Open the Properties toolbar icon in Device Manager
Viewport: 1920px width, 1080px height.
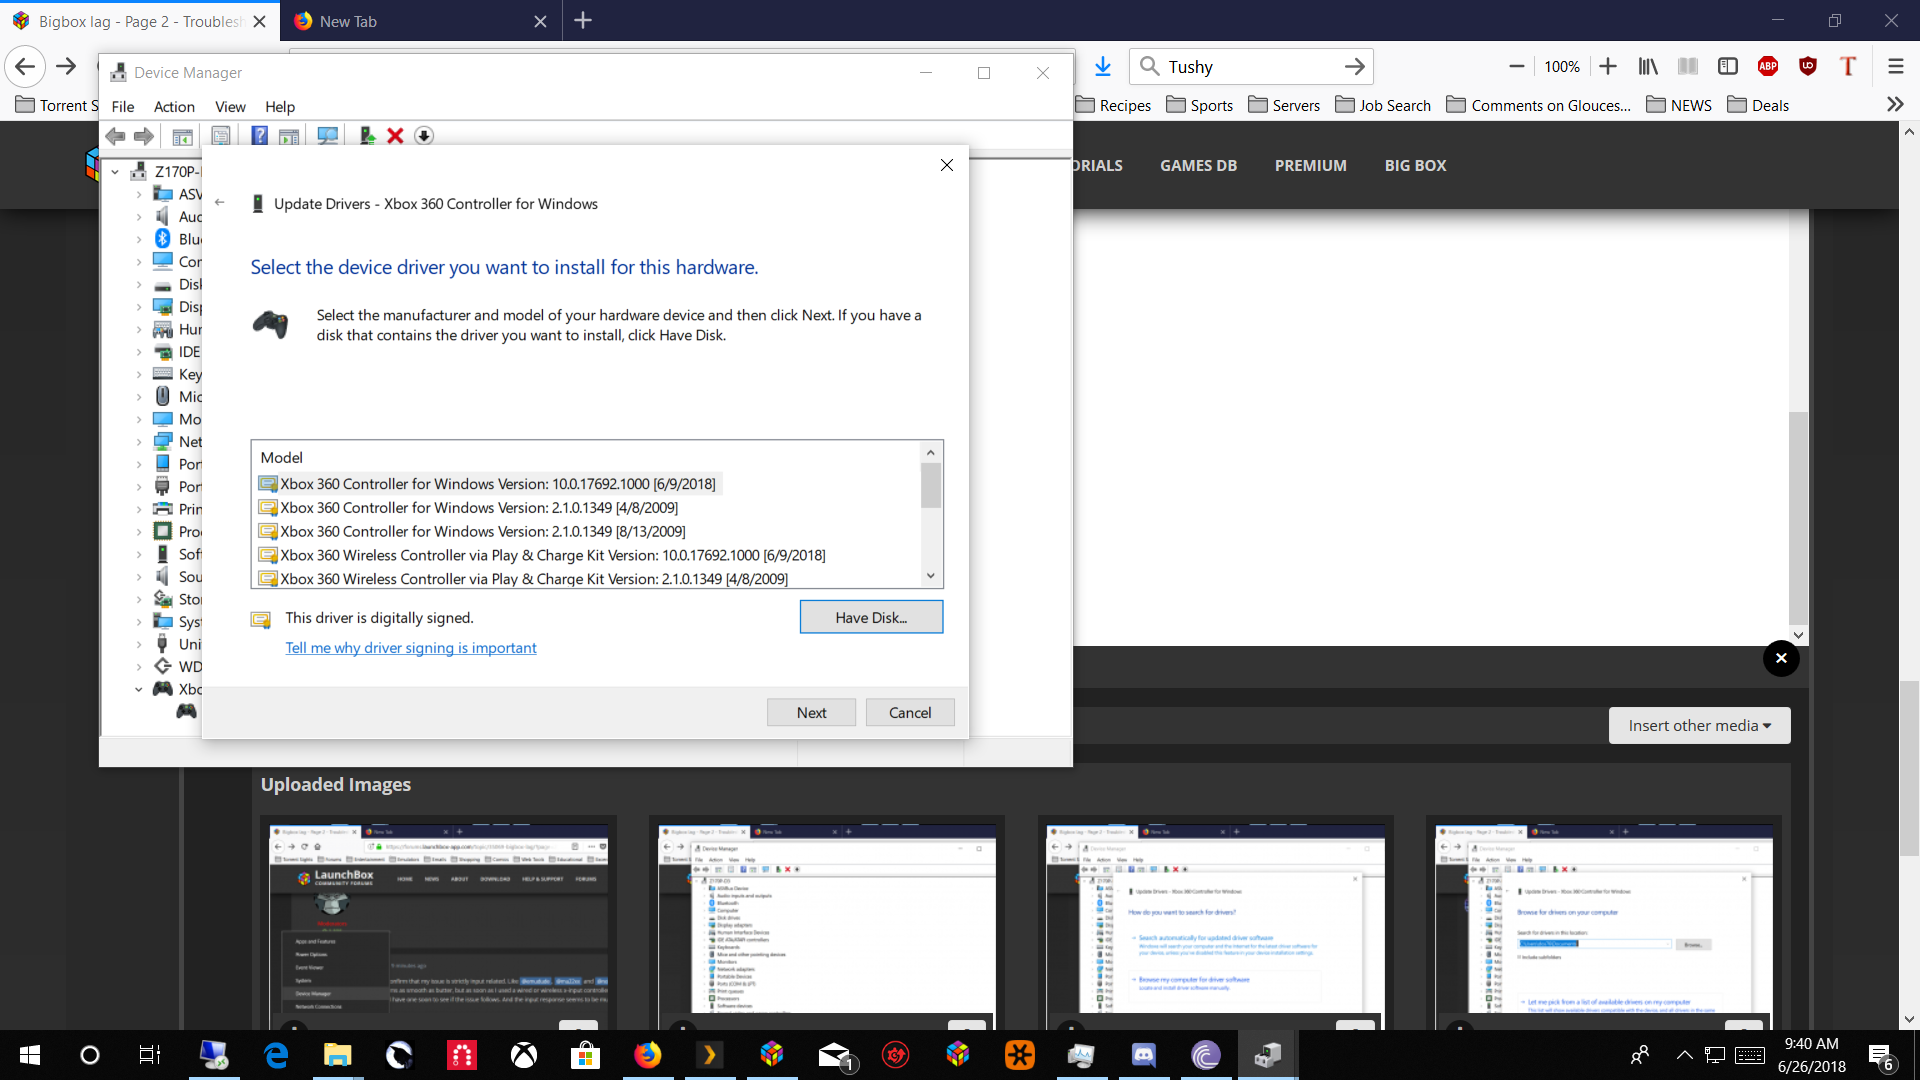(x=221, y=136)
